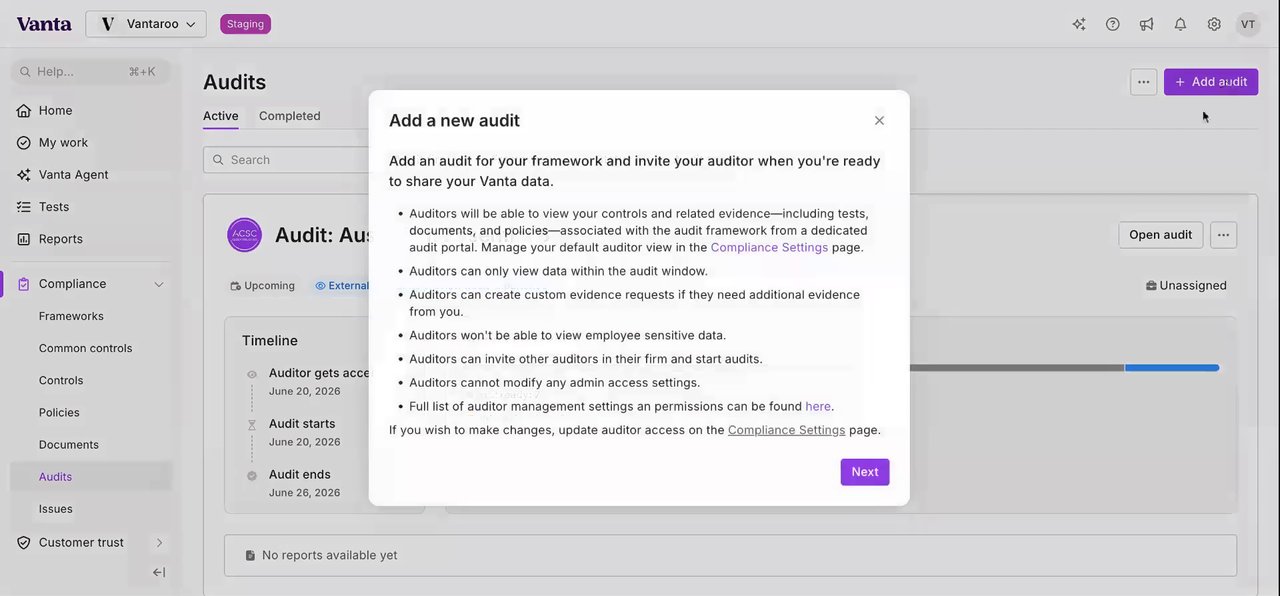Select the Active audits tab
Viewport: 1280px width, 596px height.
point(220,116)
